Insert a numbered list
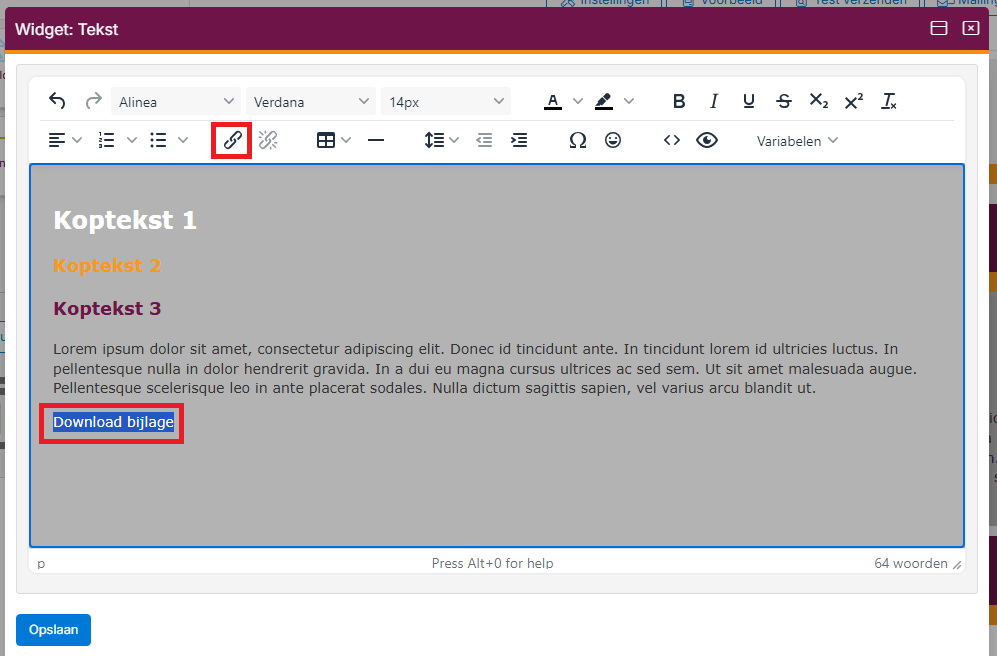997x656 pixels. [x=107, y=140]
